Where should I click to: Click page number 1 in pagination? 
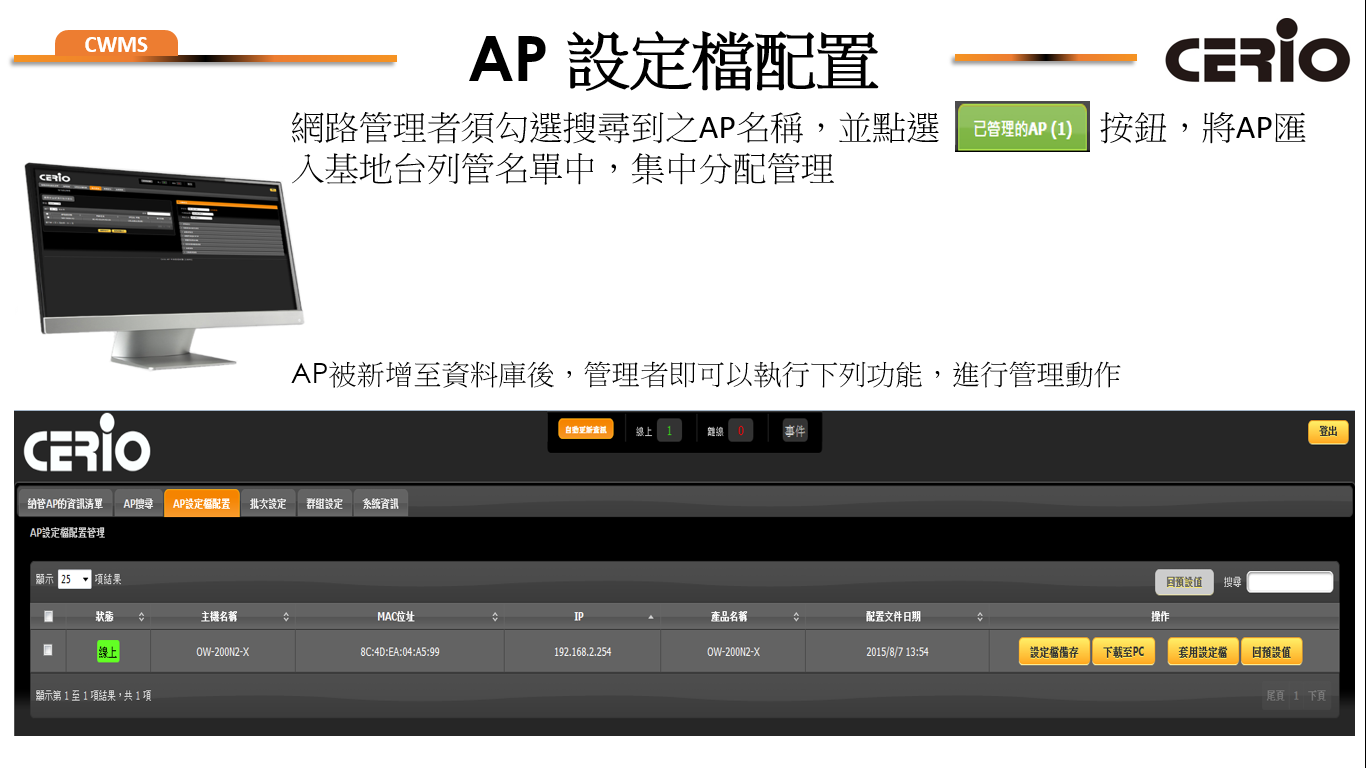click(x=1296, y=696)
